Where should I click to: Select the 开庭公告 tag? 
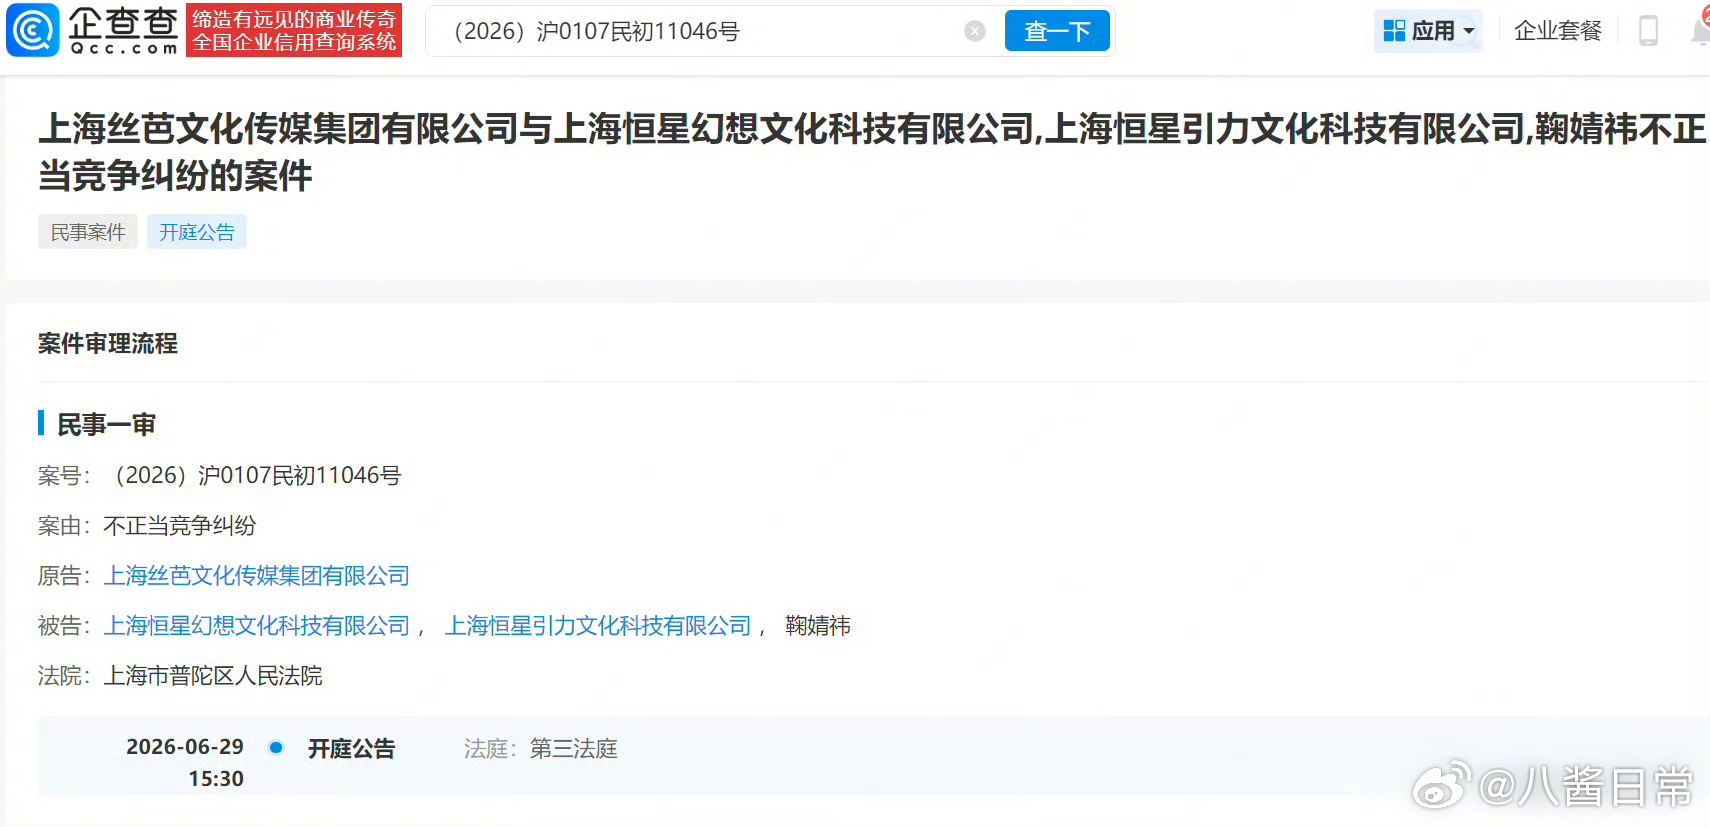[x=197, y=232]
